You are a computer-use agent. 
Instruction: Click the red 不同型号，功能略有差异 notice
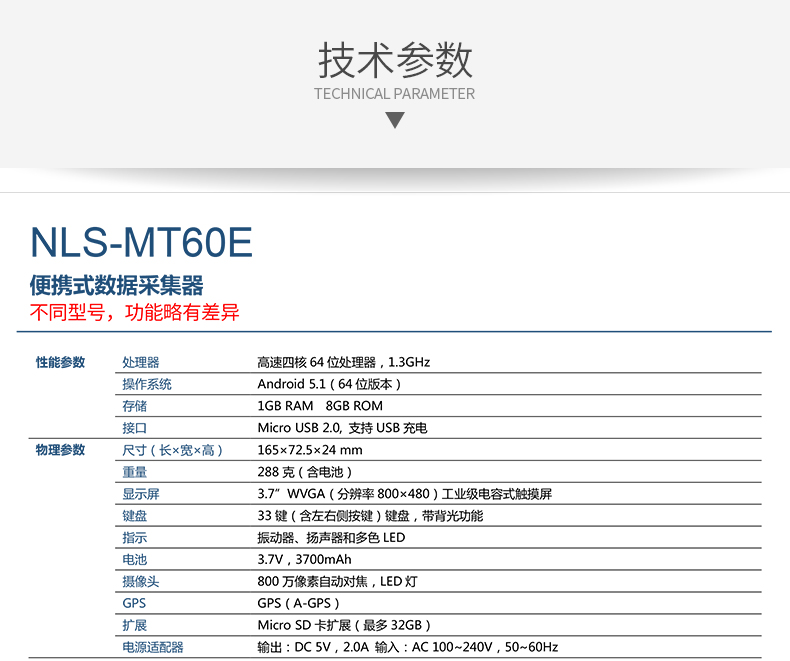click(135, 312)
